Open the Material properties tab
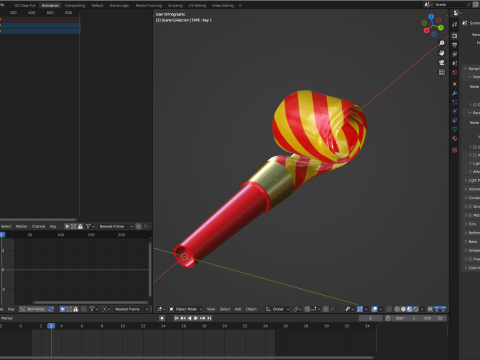480x360 pixels. (455, 138)
